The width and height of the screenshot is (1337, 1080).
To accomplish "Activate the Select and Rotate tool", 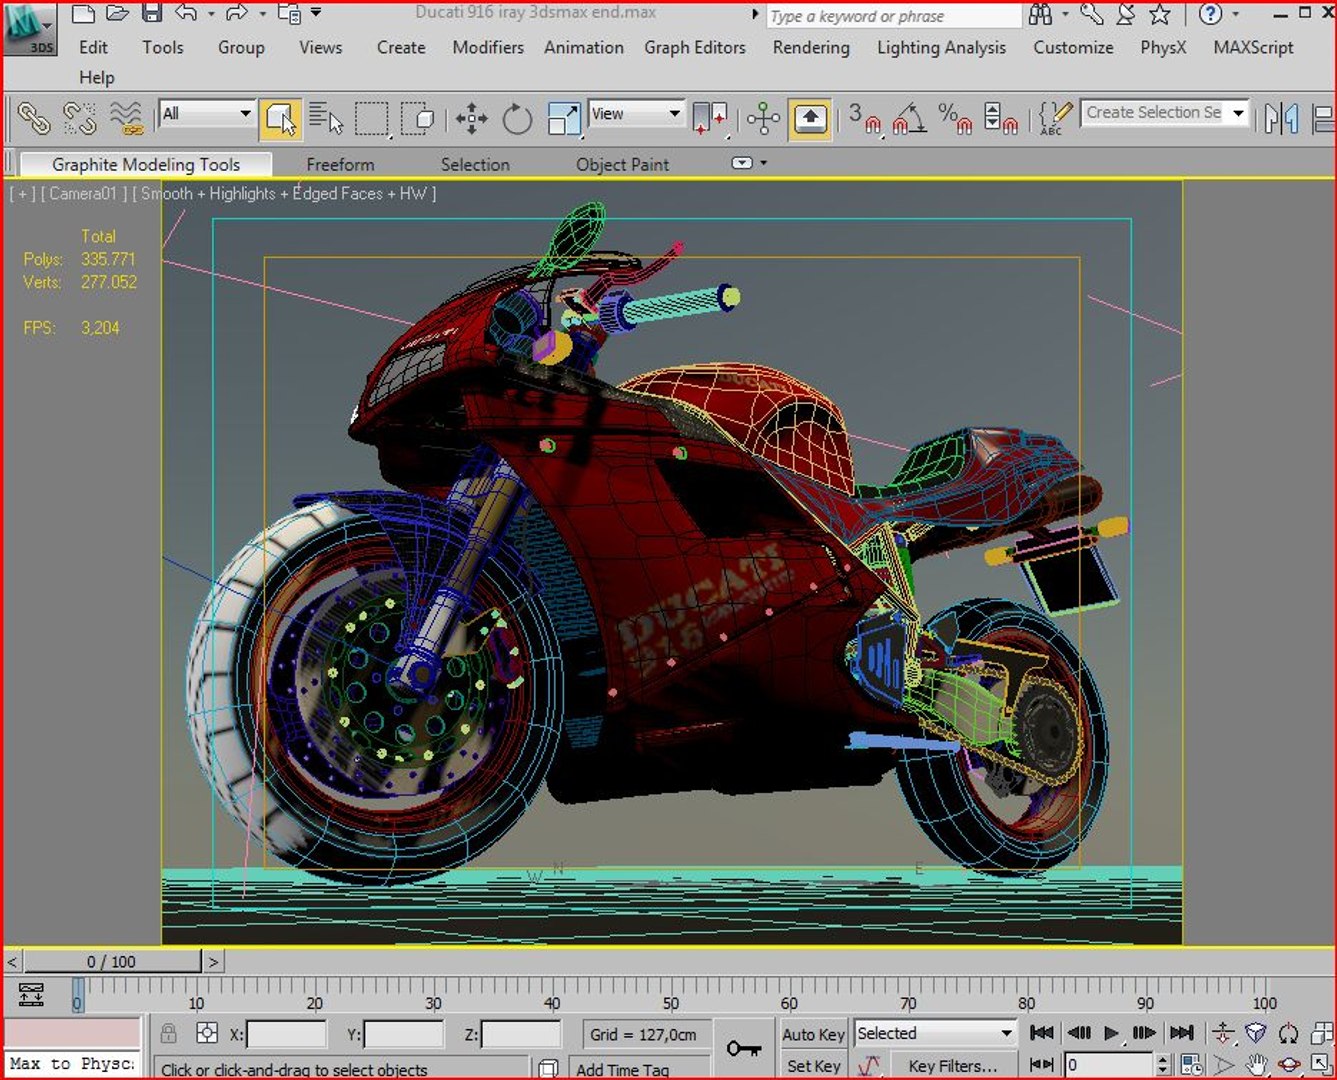I will coord(517,119).
